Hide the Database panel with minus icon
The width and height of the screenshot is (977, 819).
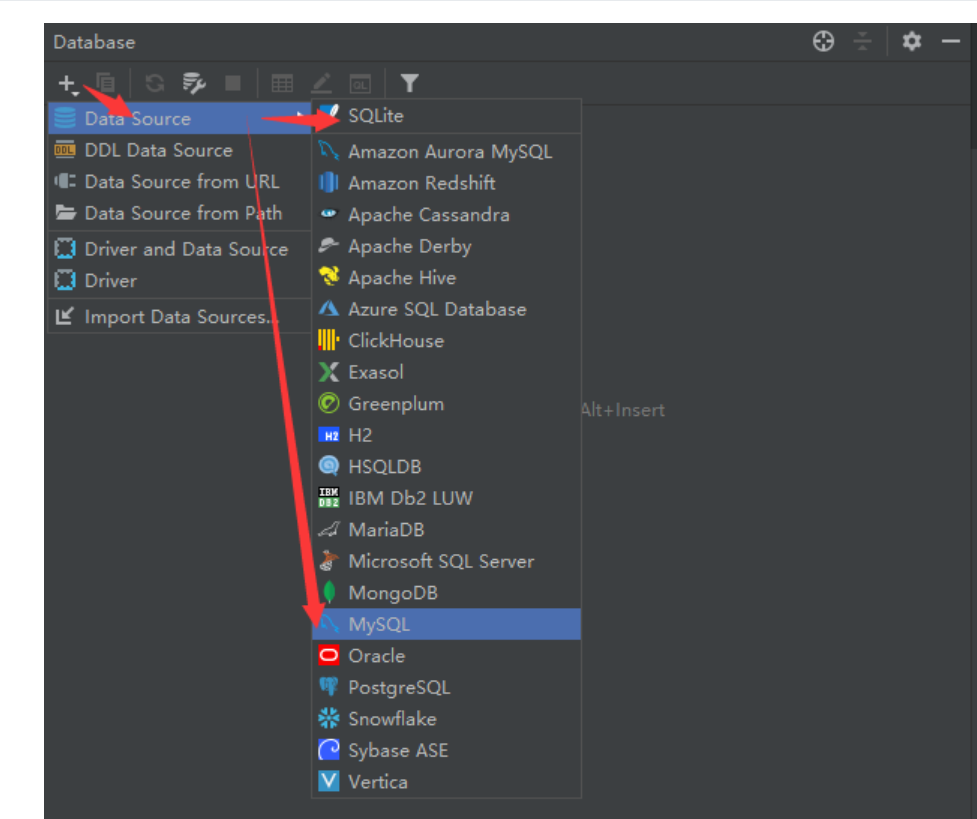[x=951, y=41]
